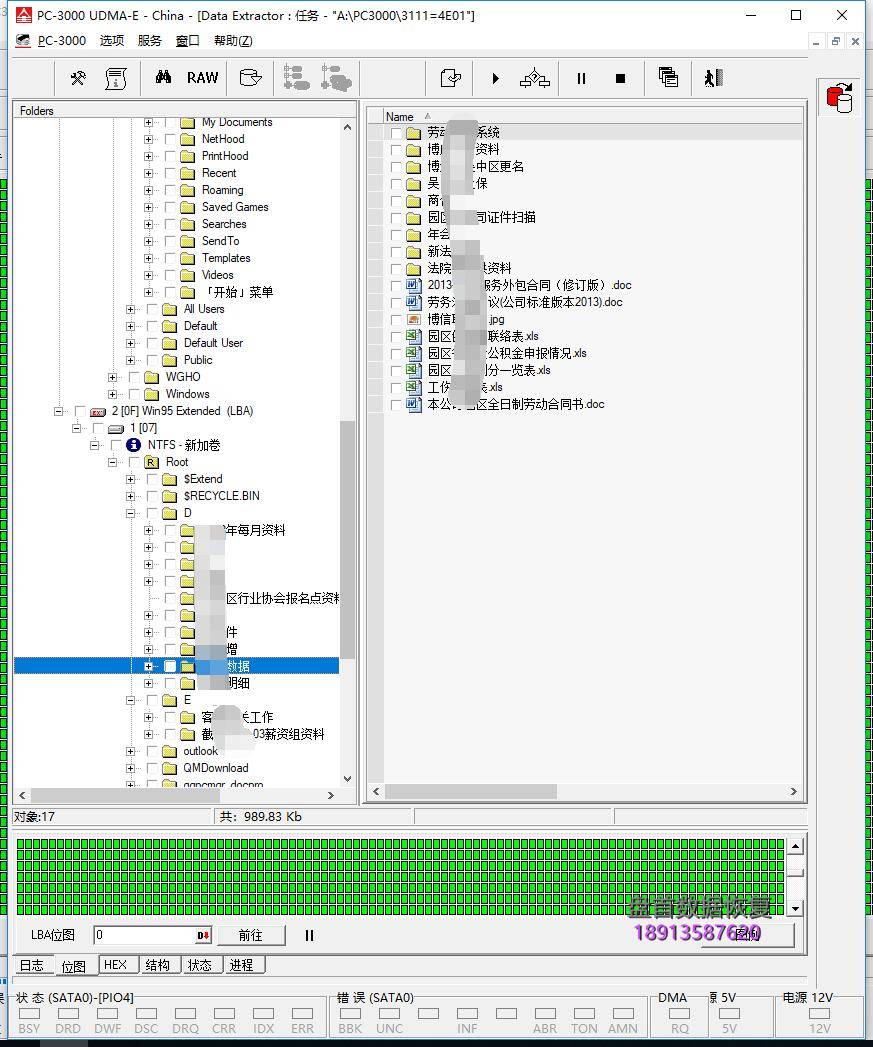Switch to the 日志 tab
This screenshot has height=1047, width=873.
[x=31, y=965]
